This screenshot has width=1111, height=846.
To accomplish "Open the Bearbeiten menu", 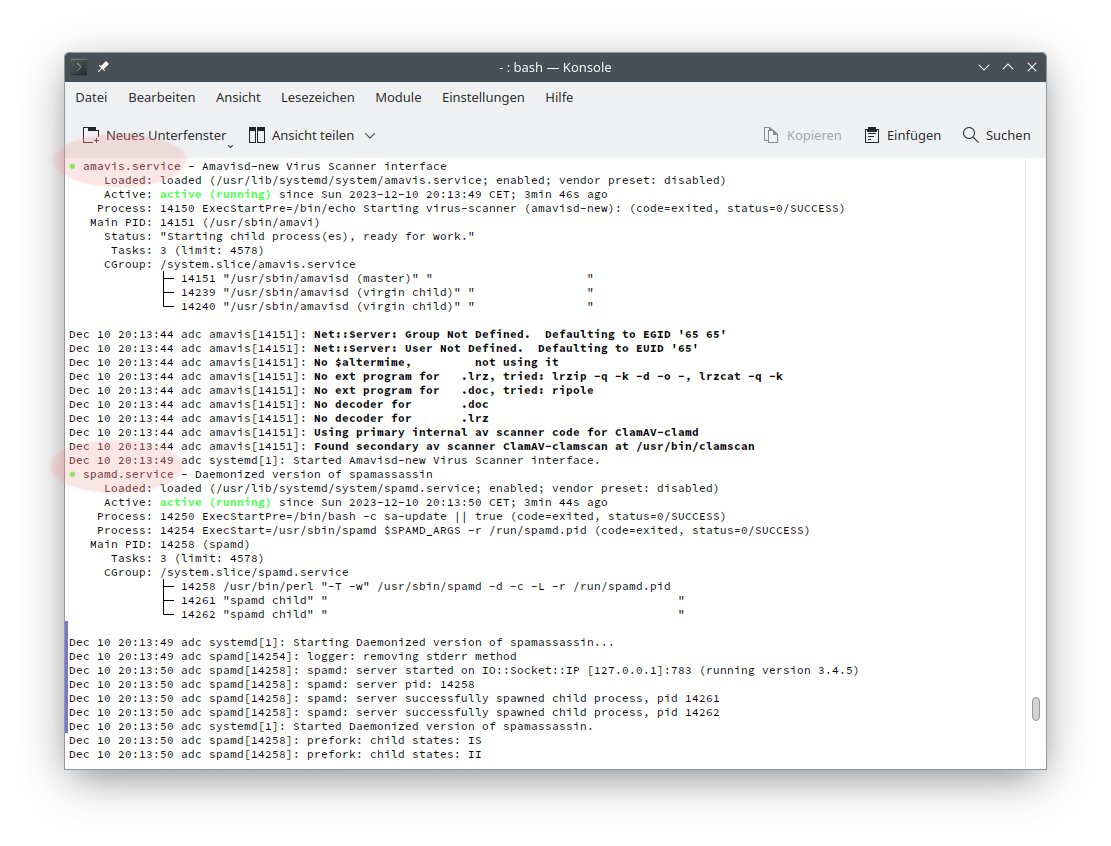I will (x=161, y=97).
